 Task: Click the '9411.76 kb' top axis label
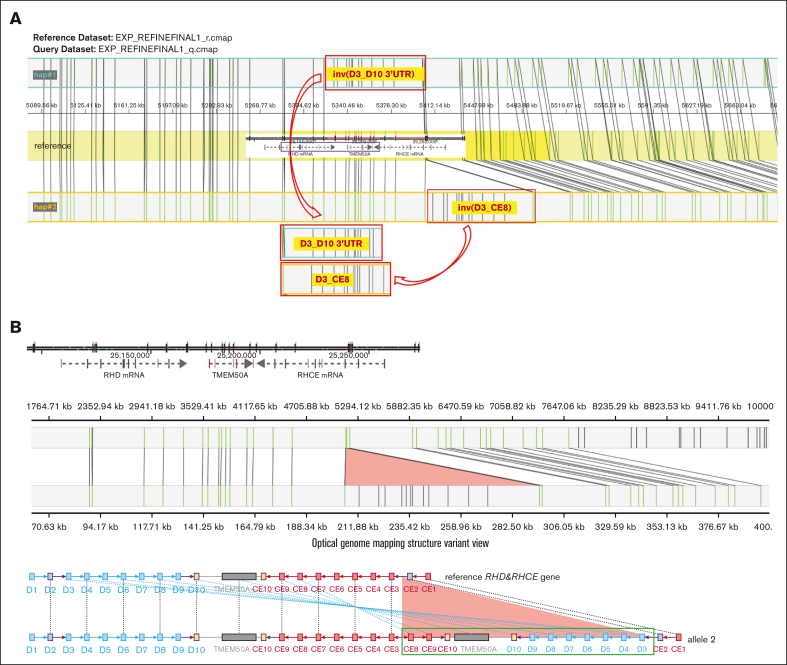(718, 406)
